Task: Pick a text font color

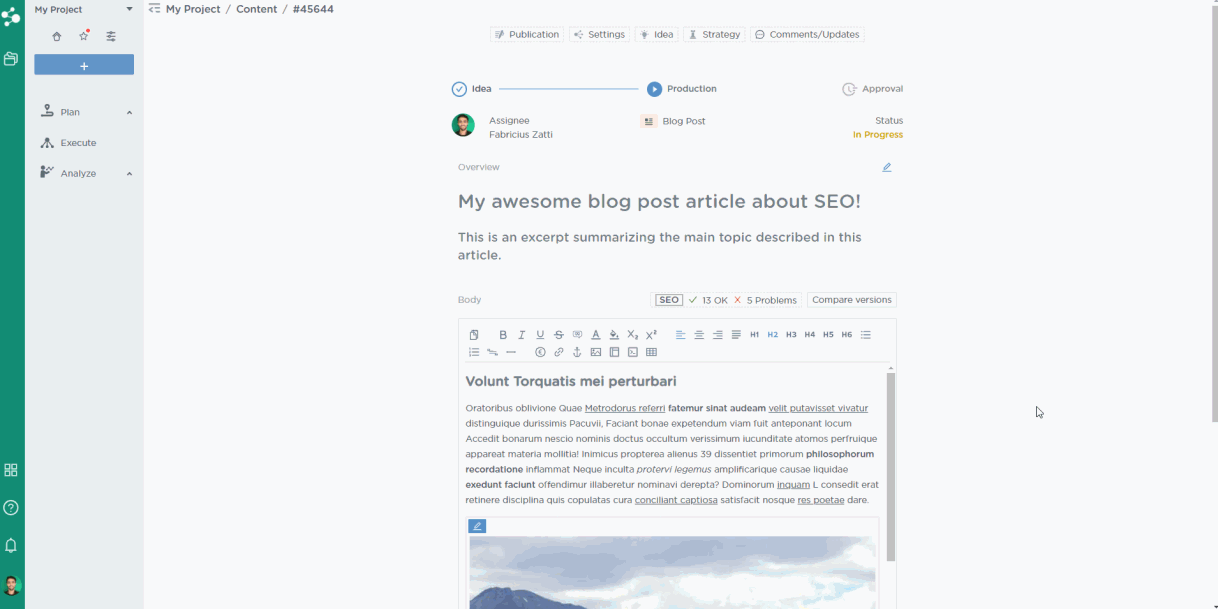Action: click(x=596, y=335)
